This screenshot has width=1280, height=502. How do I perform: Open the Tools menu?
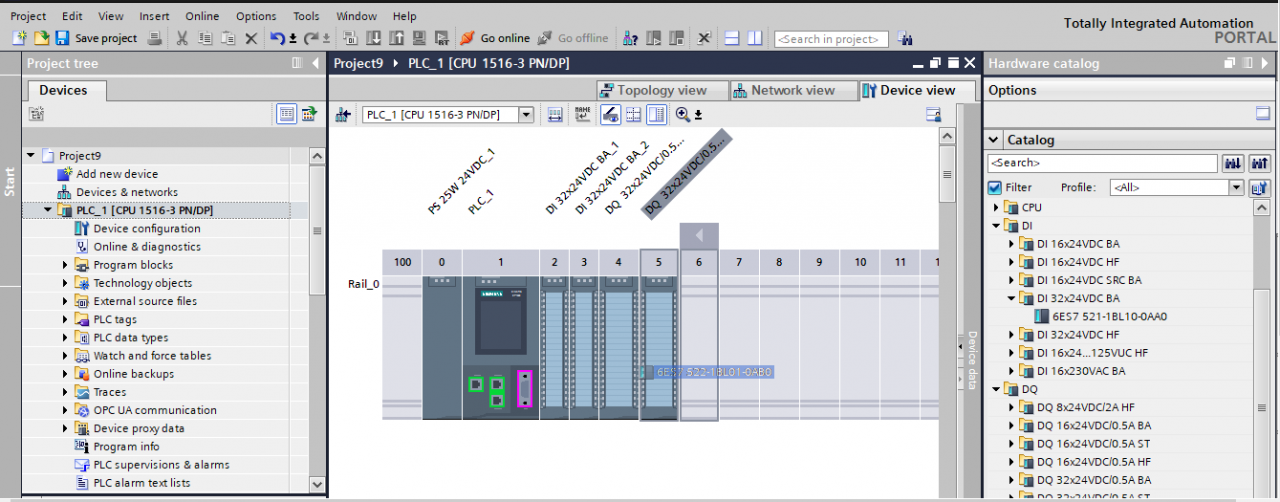click(306, 16)
